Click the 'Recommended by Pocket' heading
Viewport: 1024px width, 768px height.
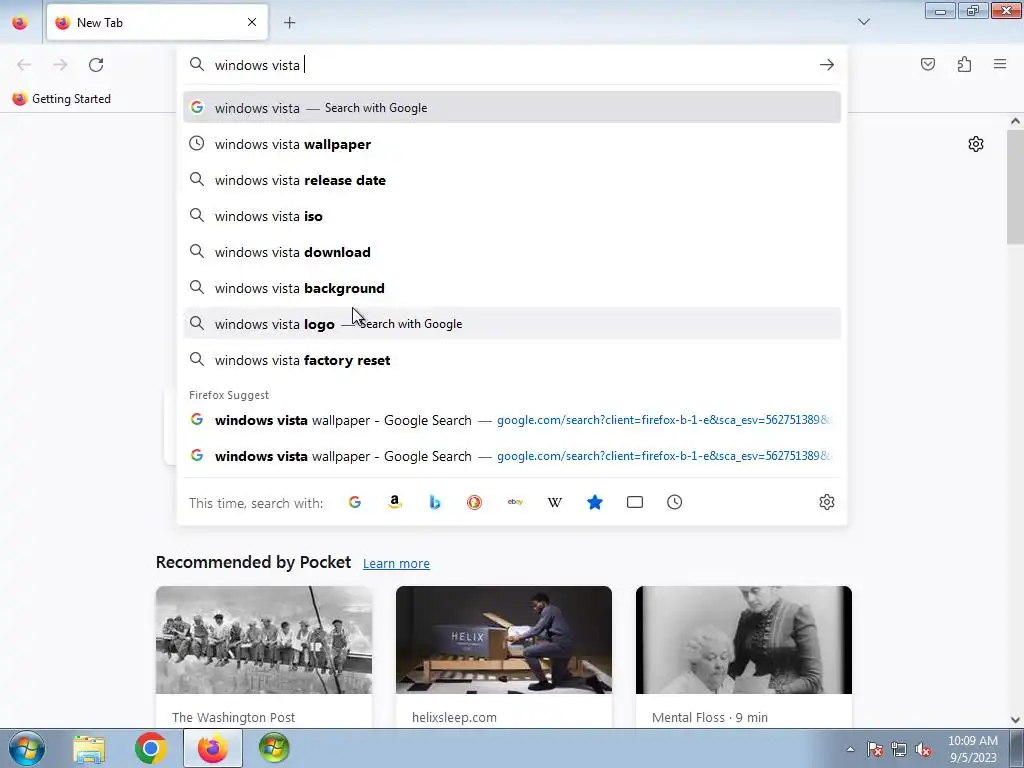253,562
